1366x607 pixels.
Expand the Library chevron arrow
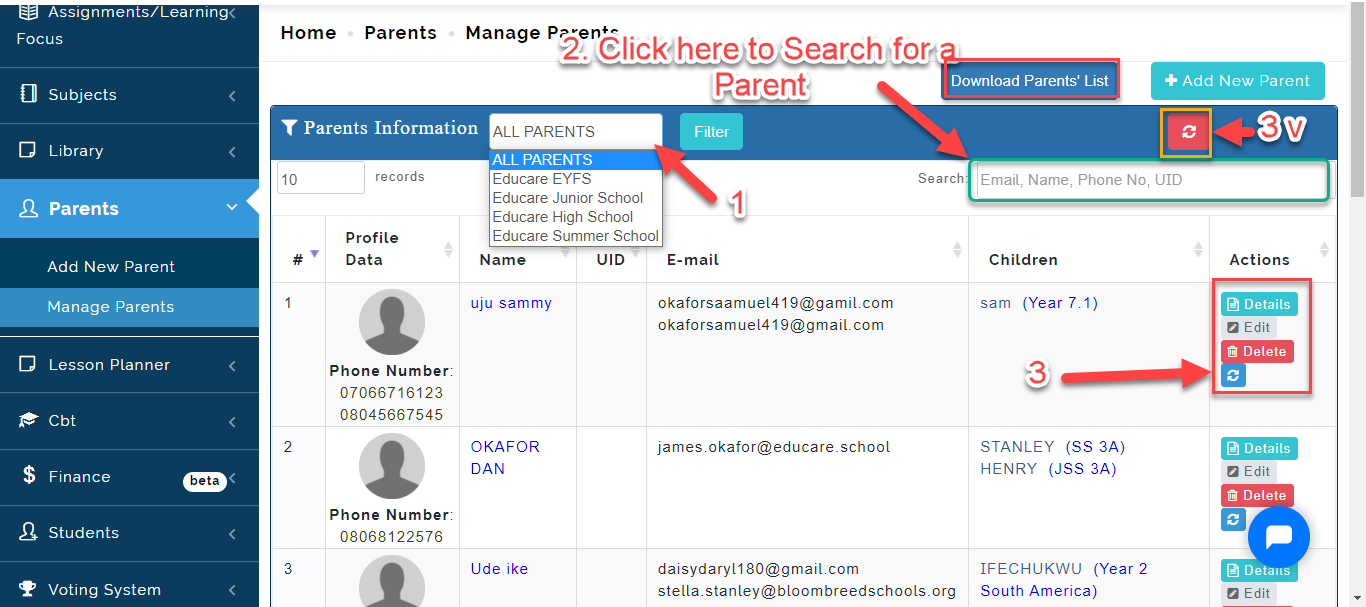(x=232, y=152)
